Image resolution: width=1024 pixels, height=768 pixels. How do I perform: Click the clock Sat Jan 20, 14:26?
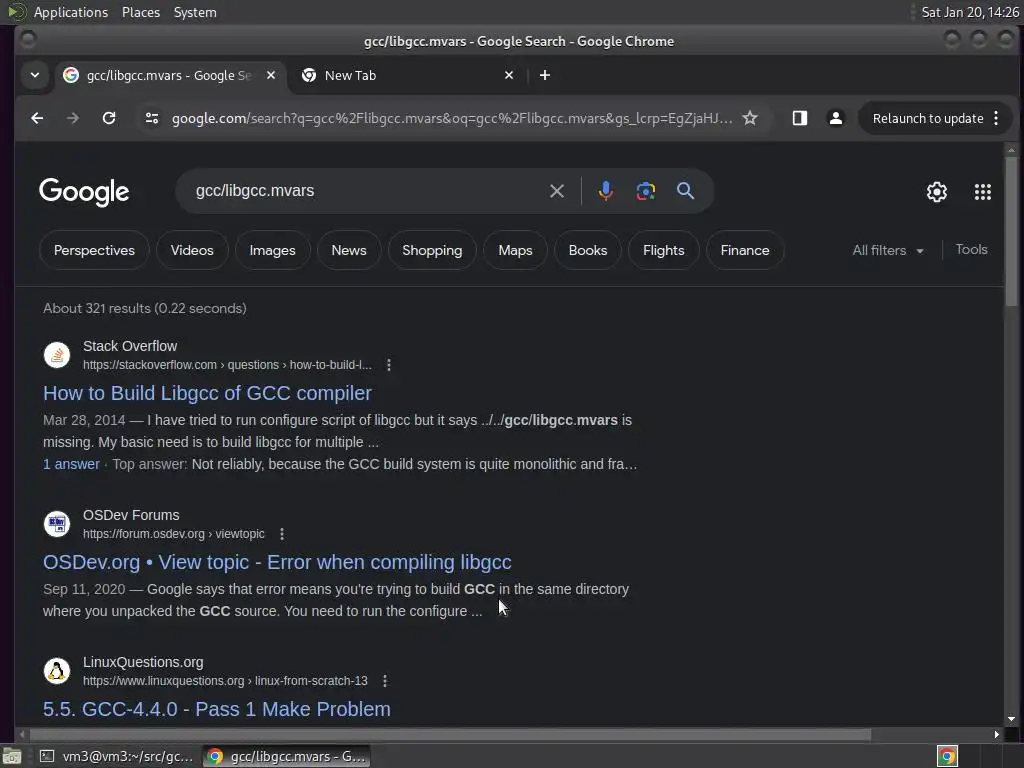coord(970,12)
